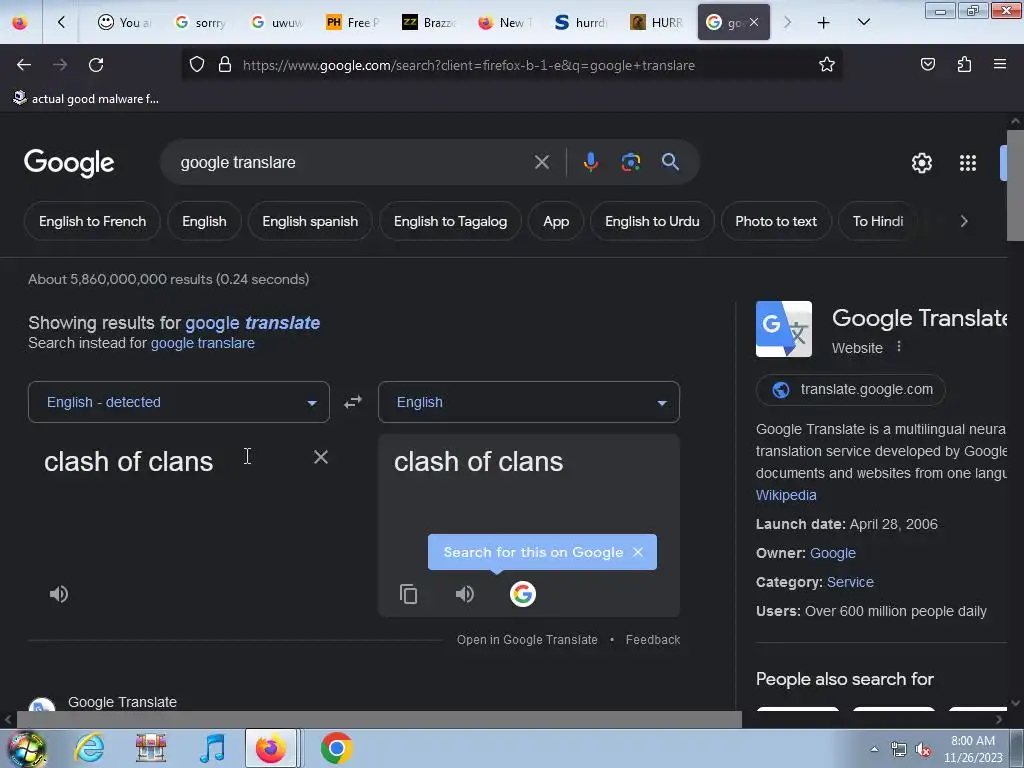Open translate.google.com website button
The image size is (1024, 768).
pos(850,390)
